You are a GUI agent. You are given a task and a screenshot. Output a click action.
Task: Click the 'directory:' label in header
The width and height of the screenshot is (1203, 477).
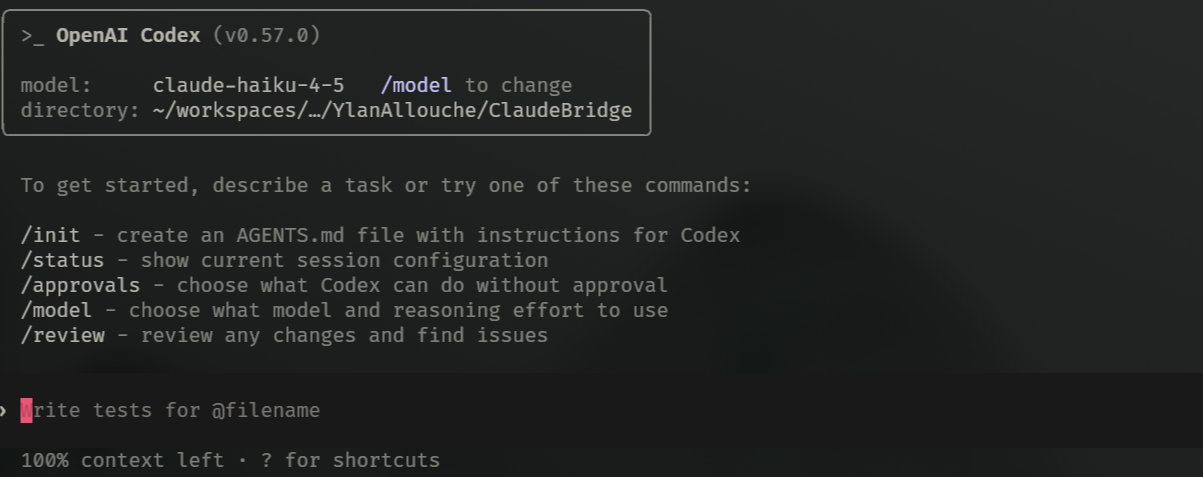[80, 111]
